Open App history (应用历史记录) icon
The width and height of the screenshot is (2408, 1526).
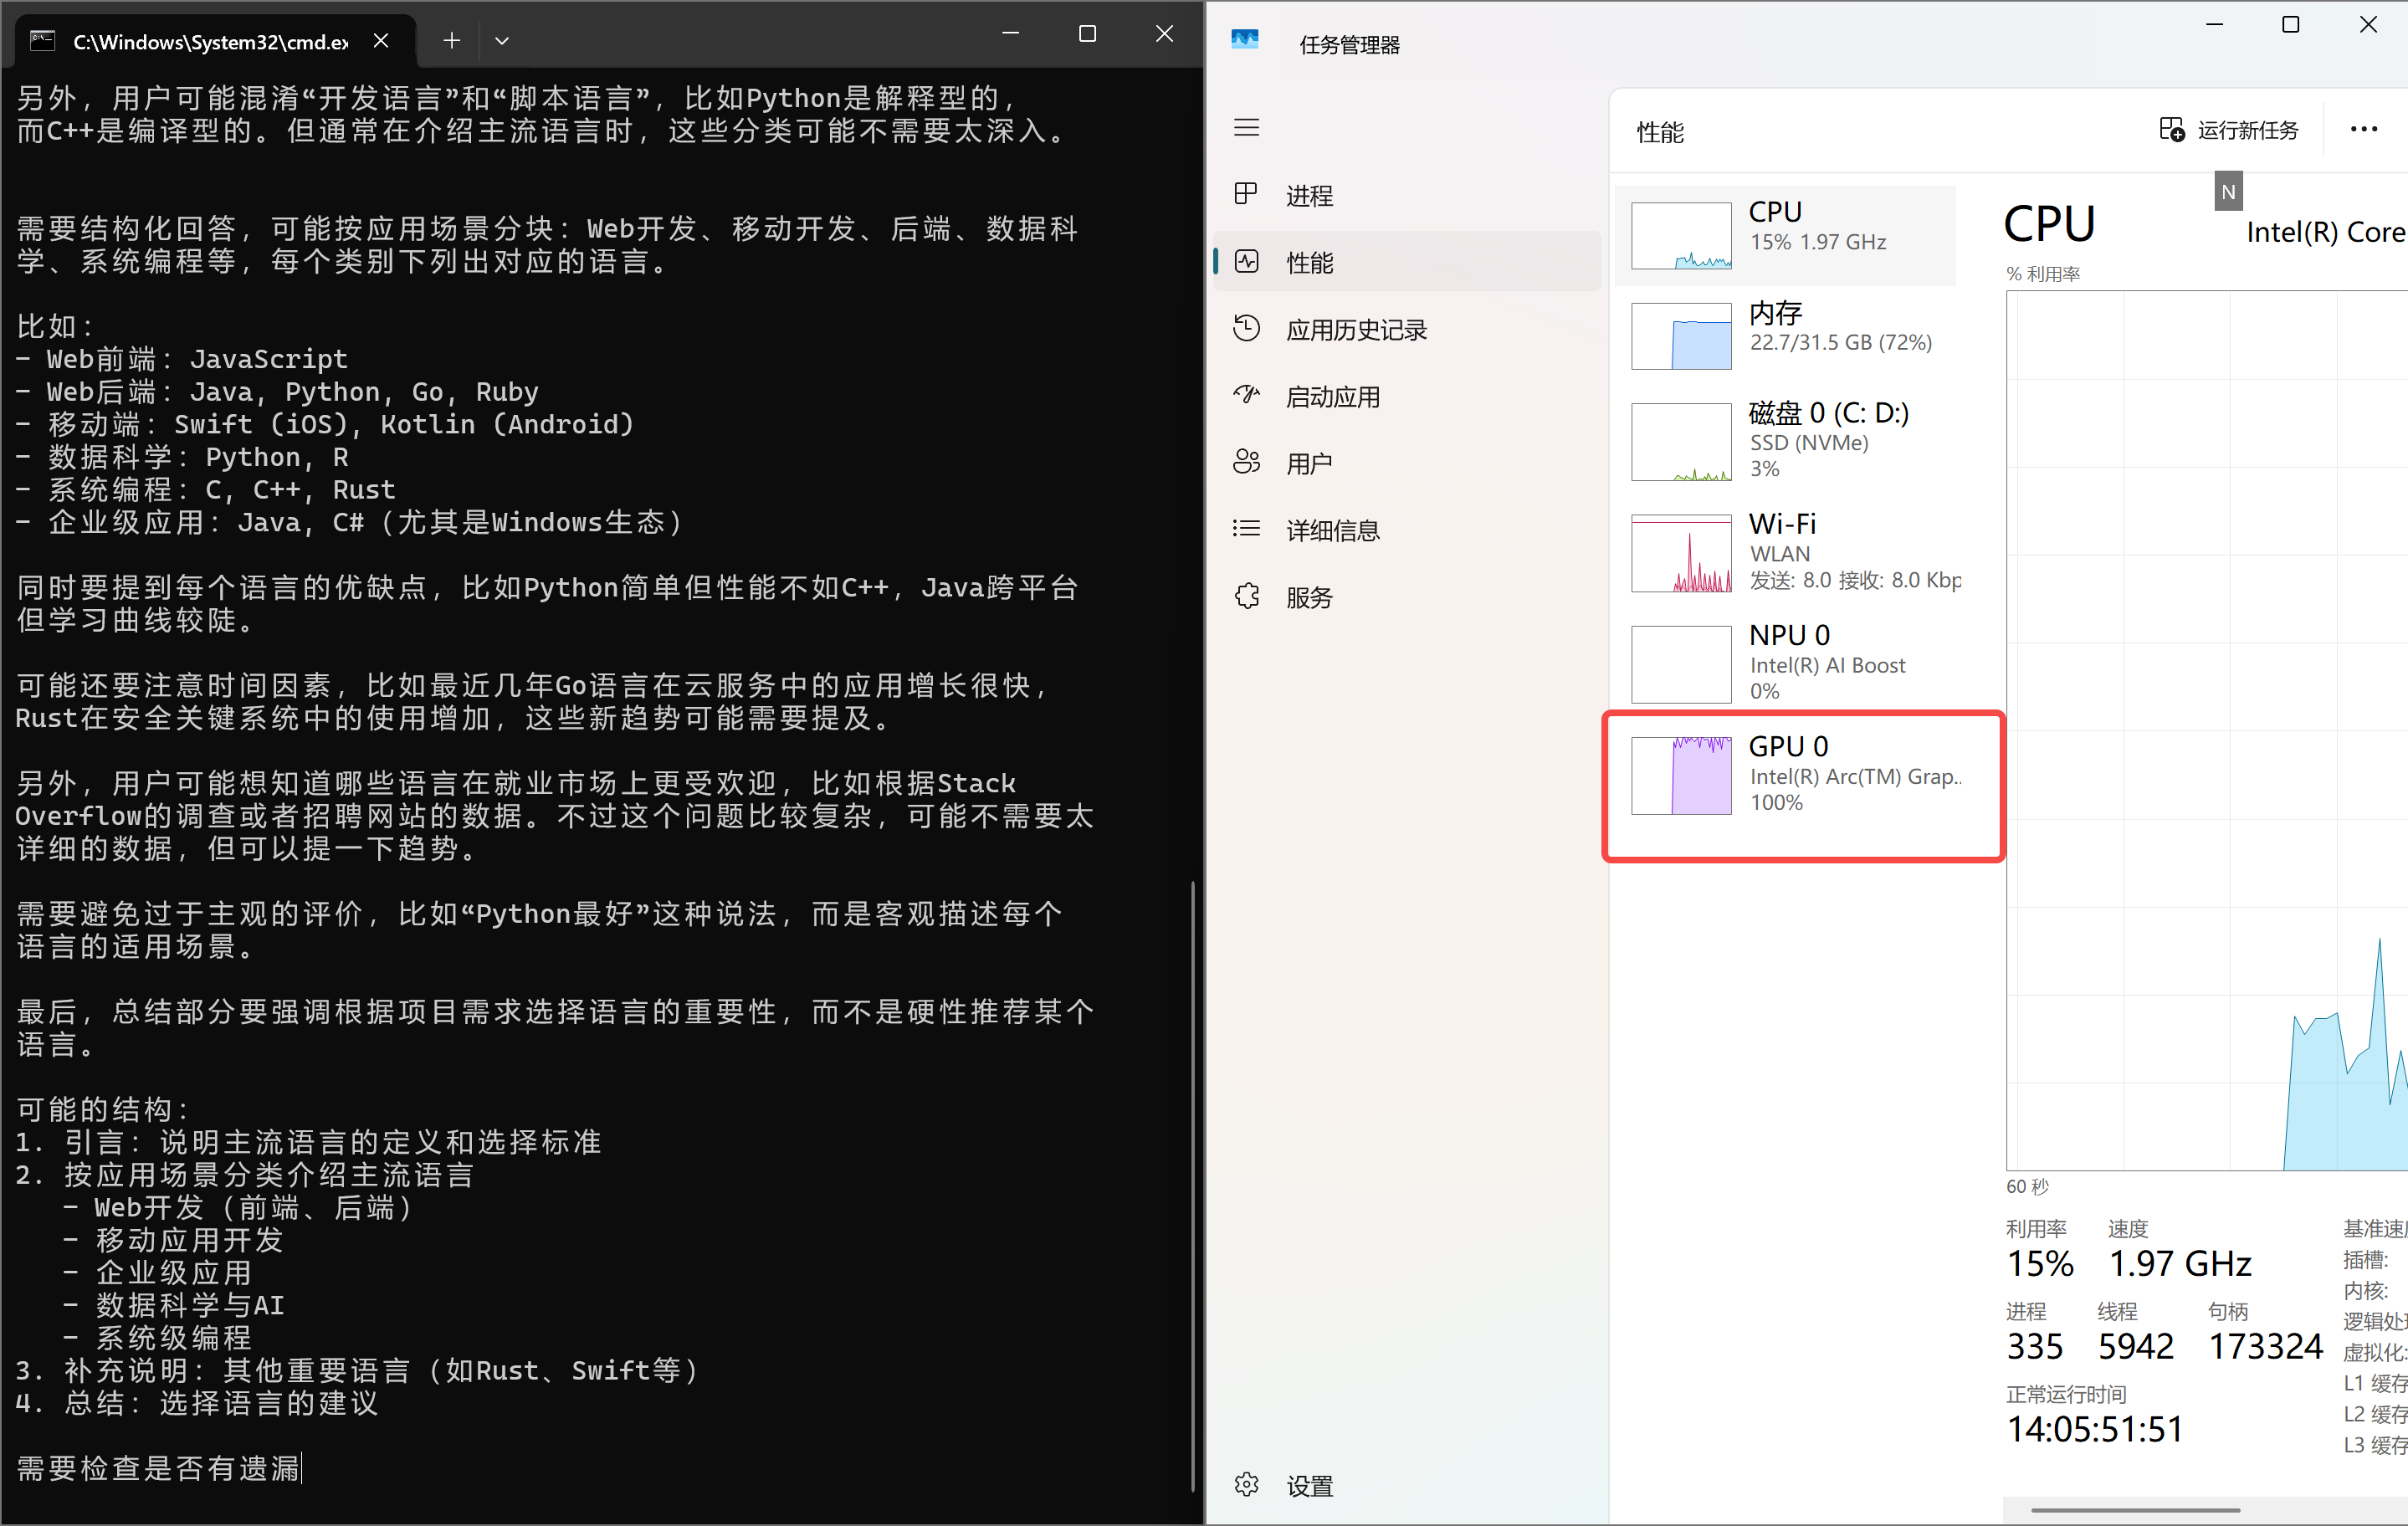coord(1246,329)
